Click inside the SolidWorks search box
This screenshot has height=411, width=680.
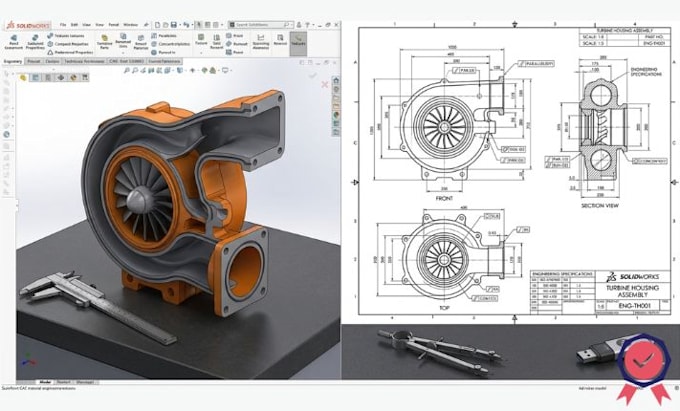[260, 25]
